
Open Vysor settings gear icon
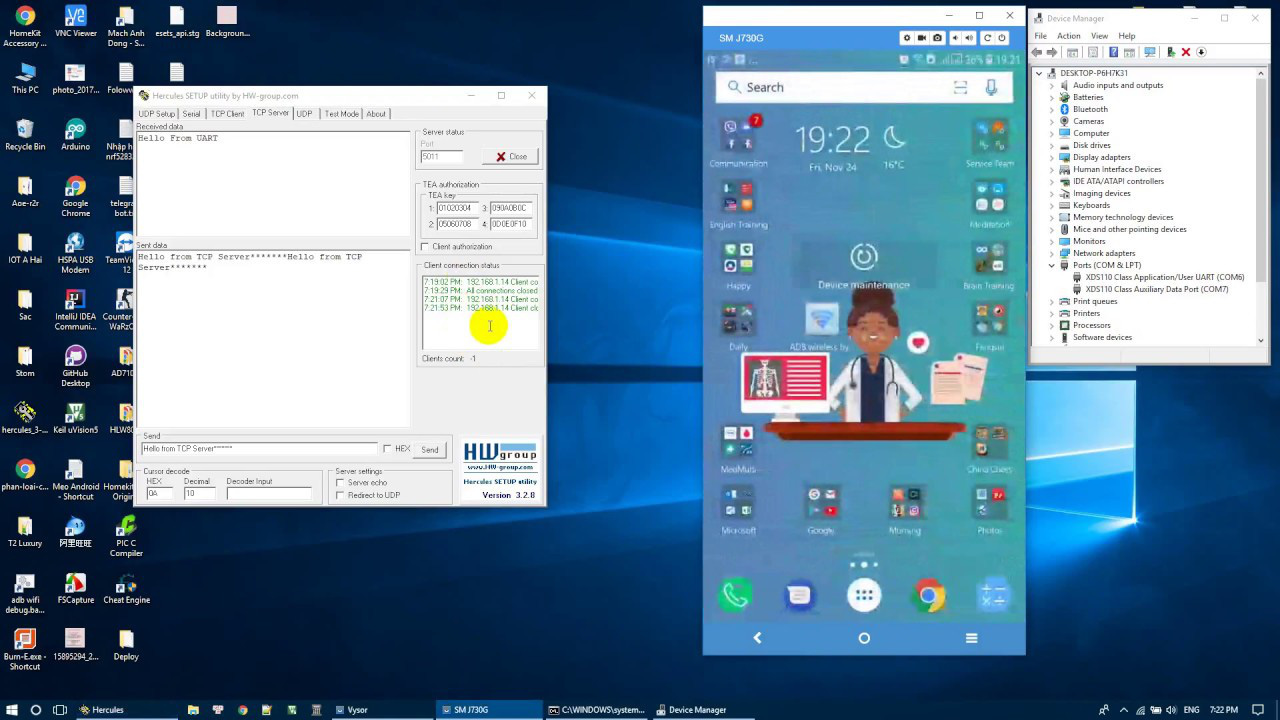907,38
